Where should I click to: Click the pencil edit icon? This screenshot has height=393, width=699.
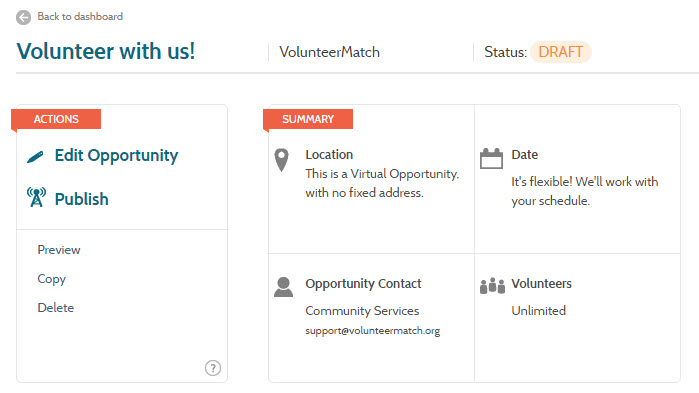click(x=35, y=157)
